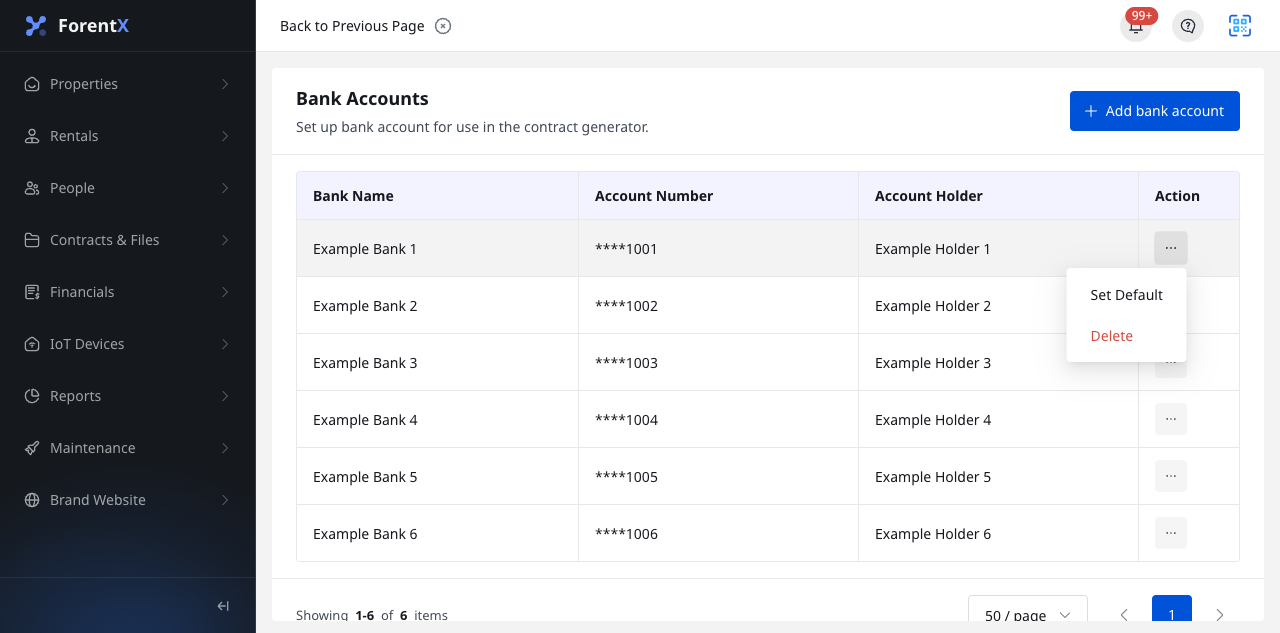Select the Example Bank 2 cell
The width and height of the screenshot is (1280, 633).
437,305
